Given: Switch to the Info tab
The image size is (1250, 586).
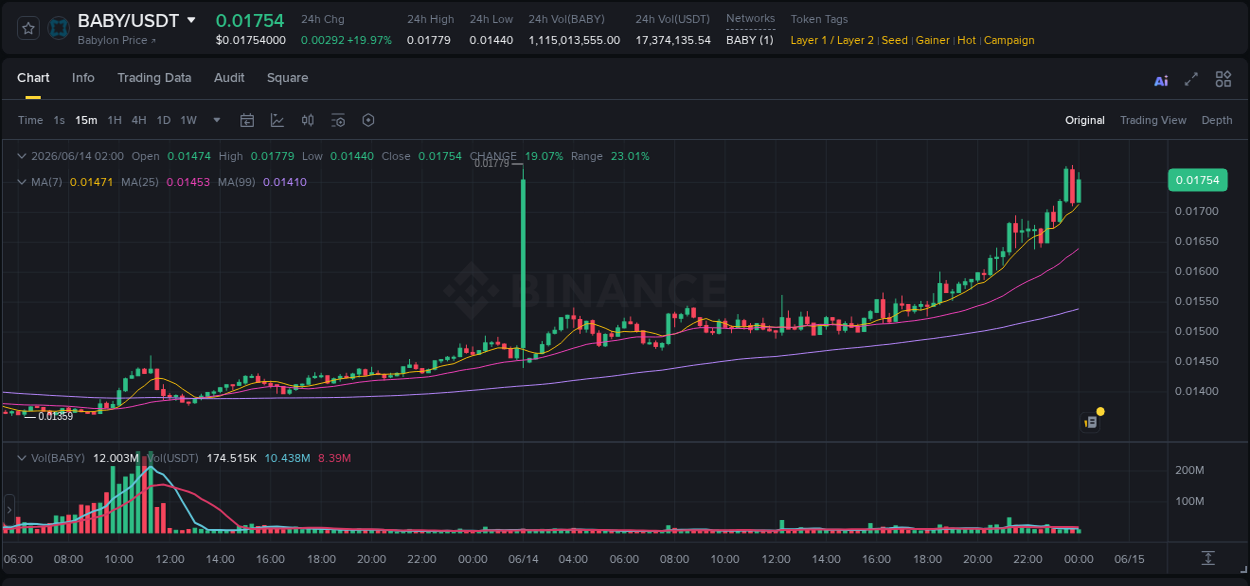Looking at the screenshot, I should pyautogui.click(x=83, y=78).
